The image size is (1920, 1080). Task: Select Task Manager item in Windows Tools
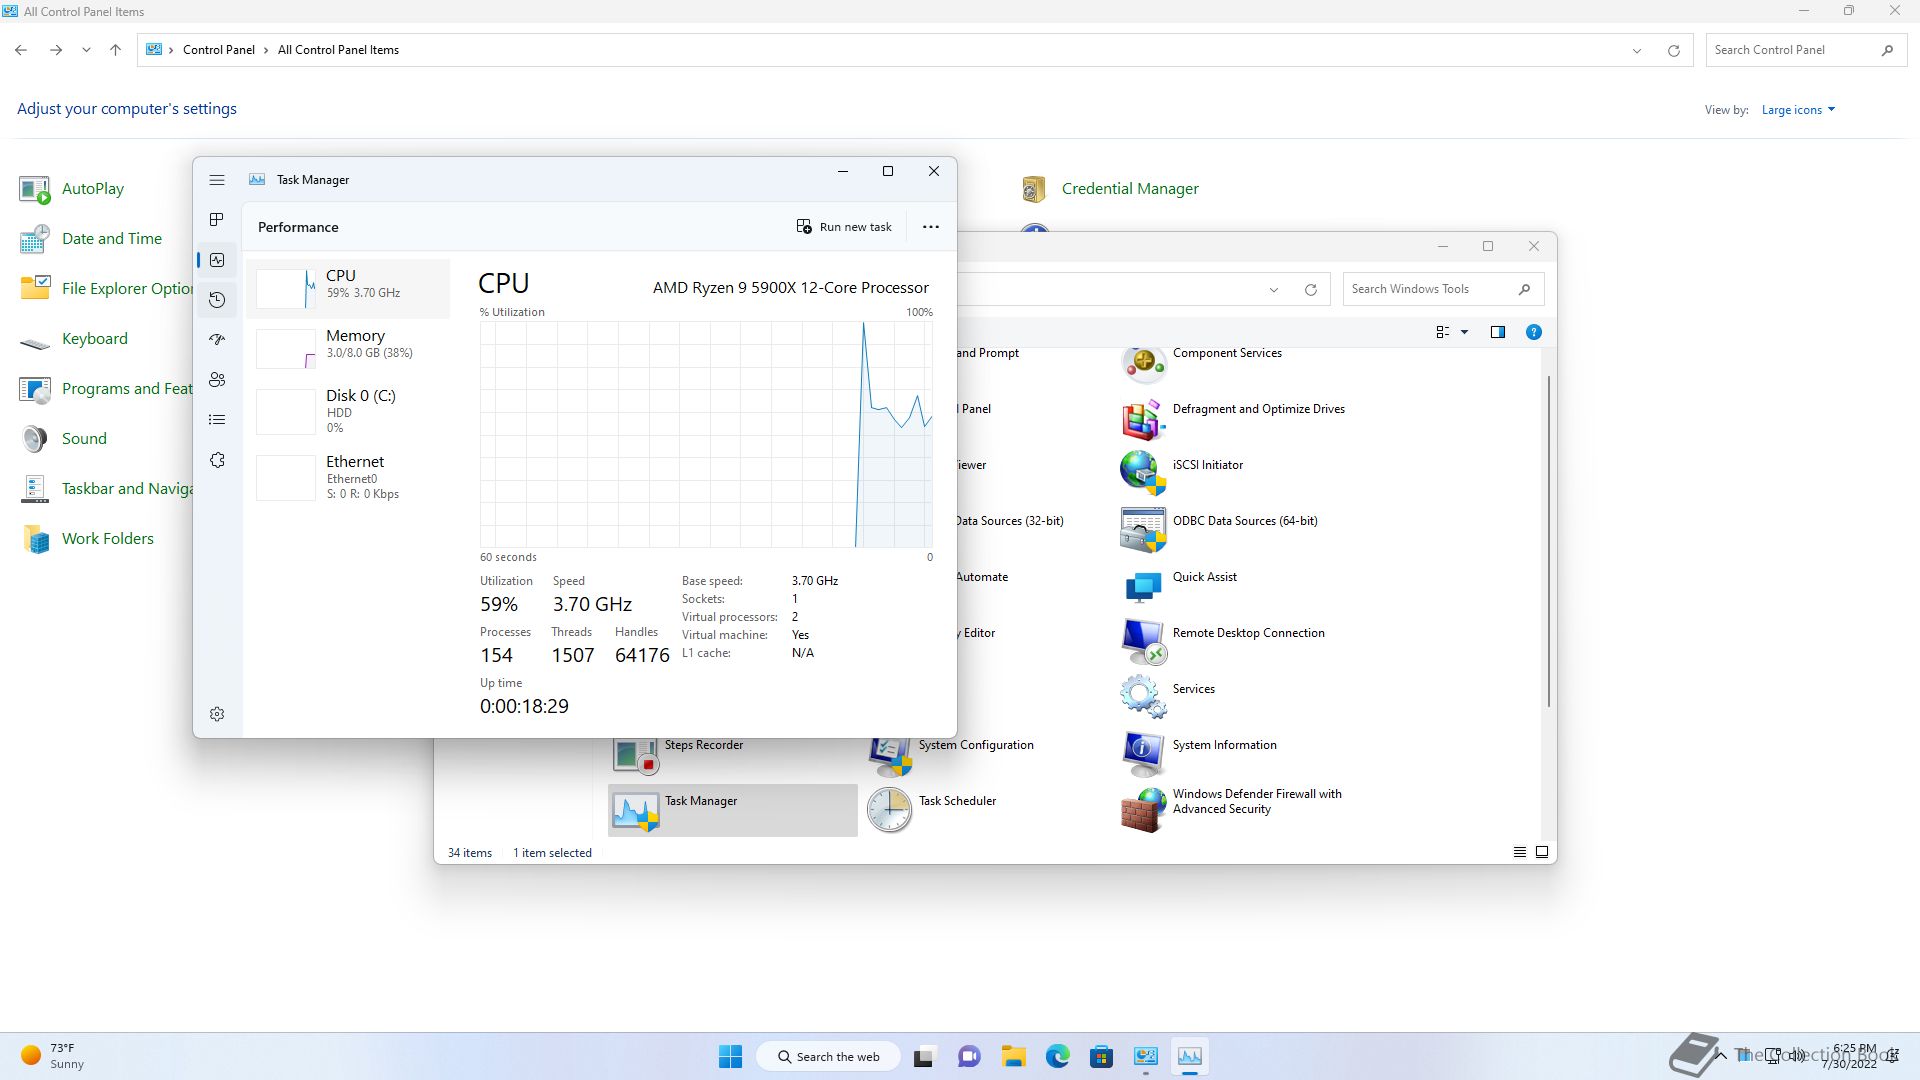pos(733,810)
